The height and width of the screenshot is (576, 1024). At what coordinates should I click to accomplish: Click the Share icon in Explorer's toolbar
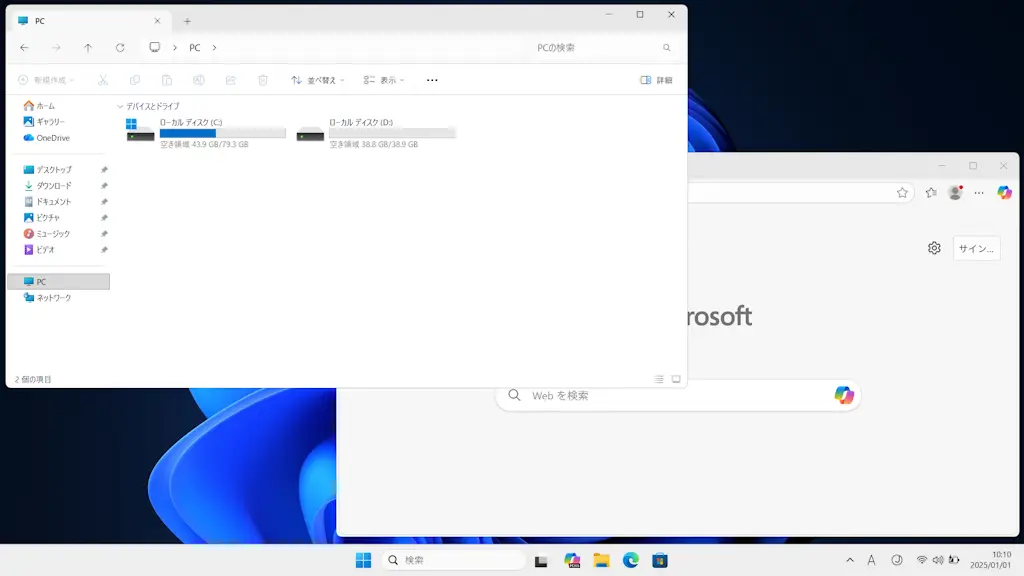click(230, 79)
